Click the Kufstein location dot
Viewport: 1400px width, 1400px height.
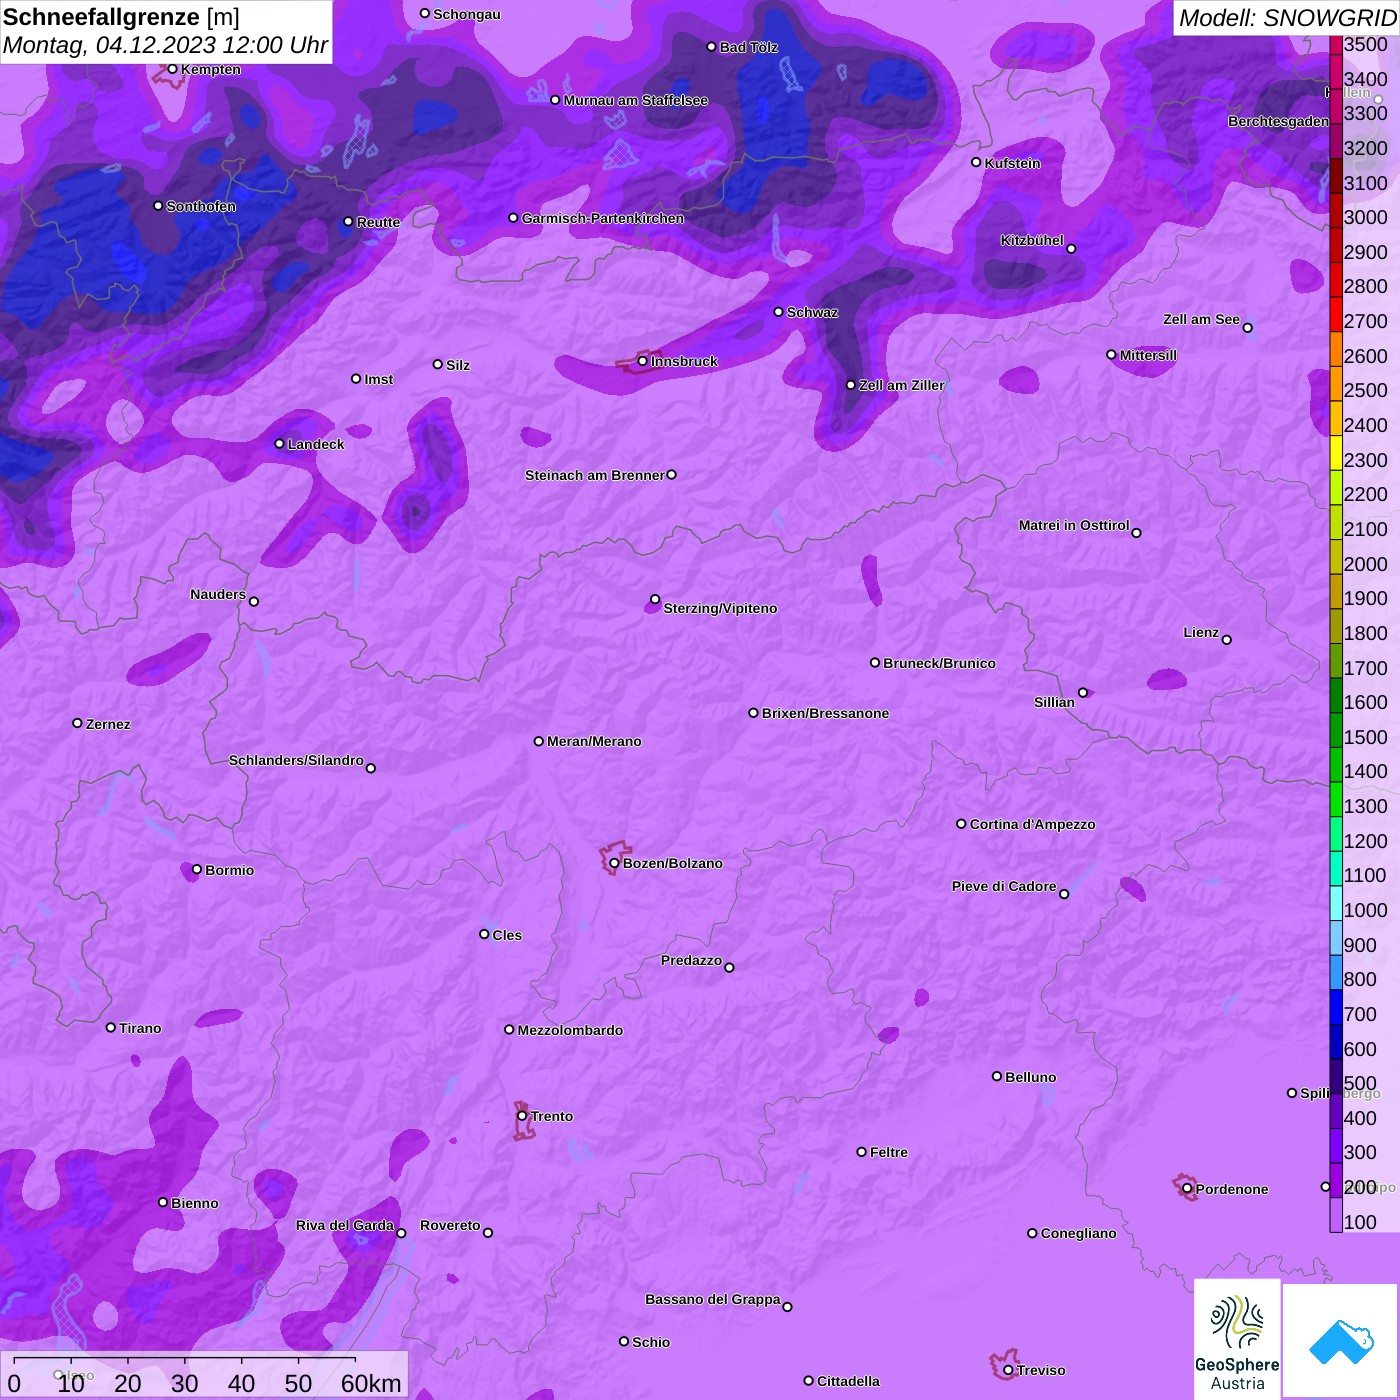tap(976, 162)
